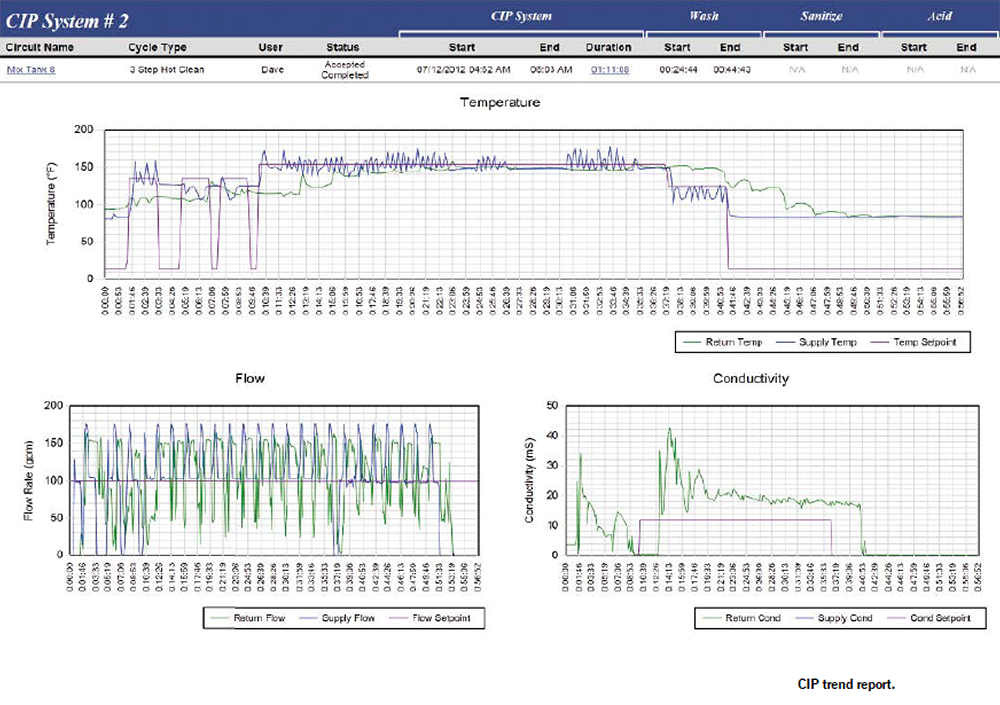Toggle Return Temp legend entry
Image resolution: width=1000 pixels, height=705 pixels.
tap(723, 342)
